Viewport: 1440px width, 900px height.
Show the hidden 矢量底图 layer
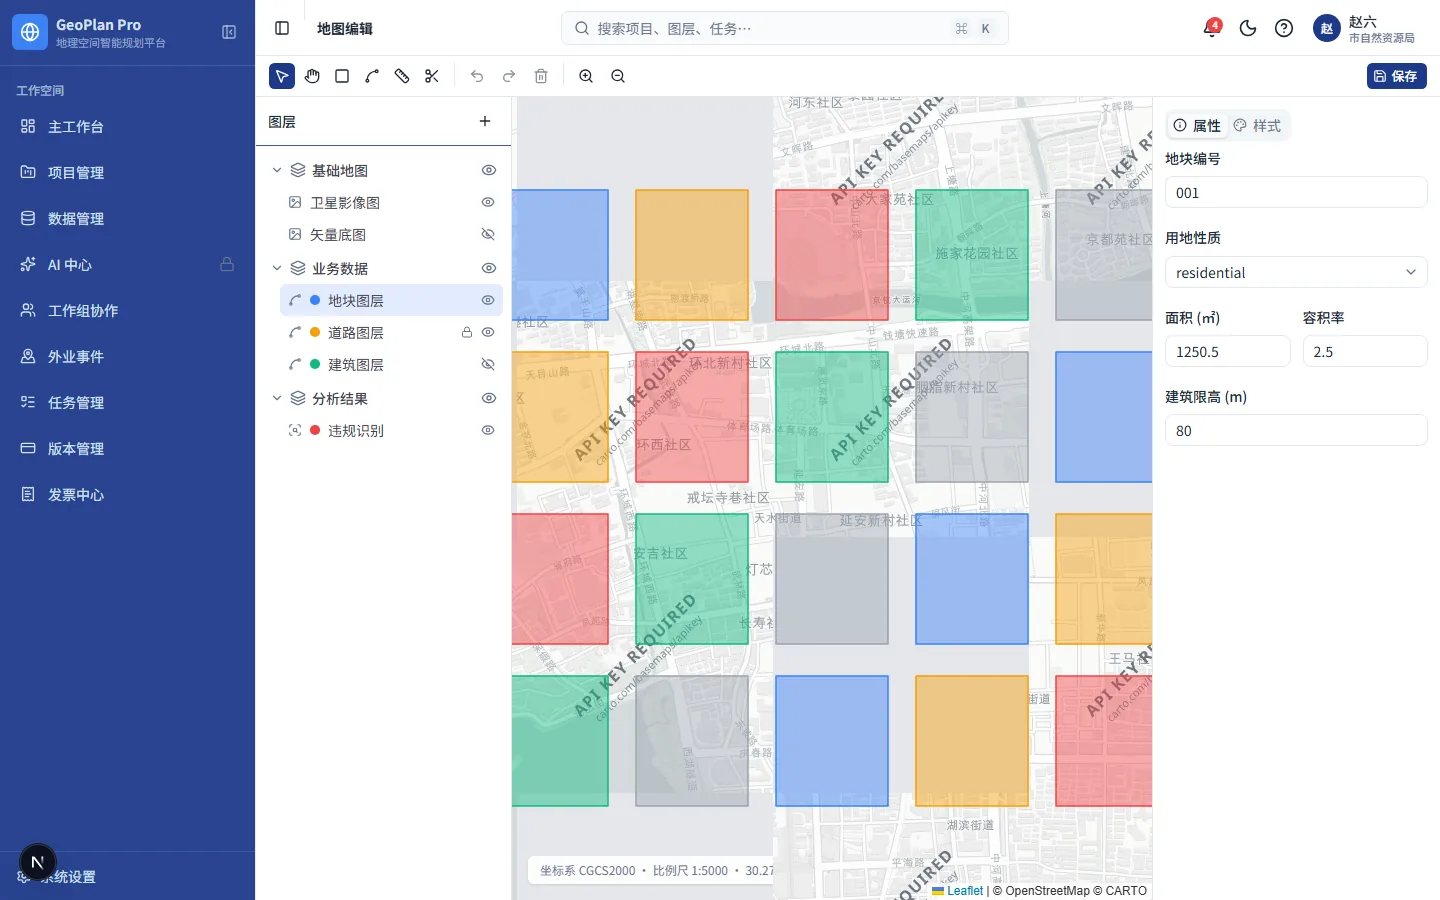[488, 235]
